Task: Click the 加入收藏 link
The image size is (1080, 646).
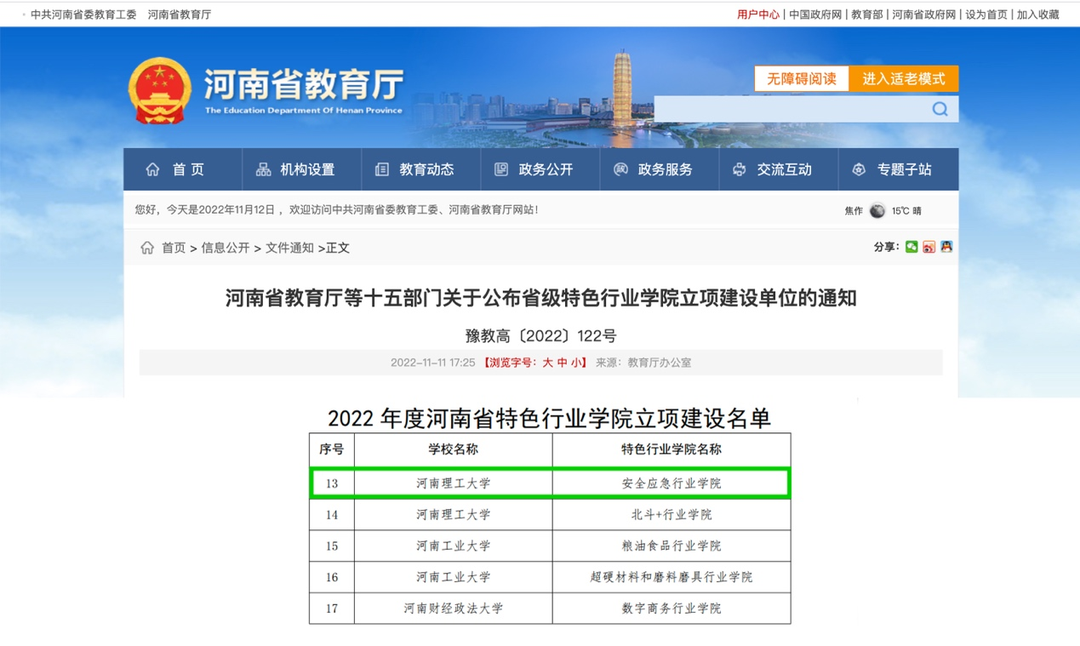Action: coord(1038,14)
